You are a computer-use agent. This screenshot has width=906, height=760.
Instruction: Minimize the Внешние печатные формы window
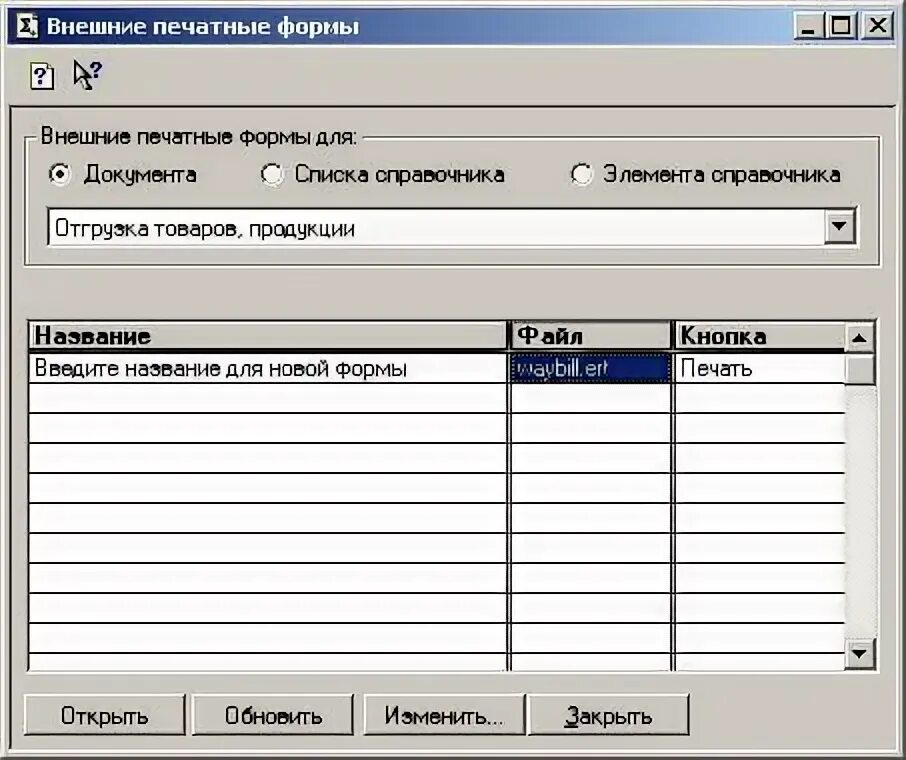tap(810, 27)
